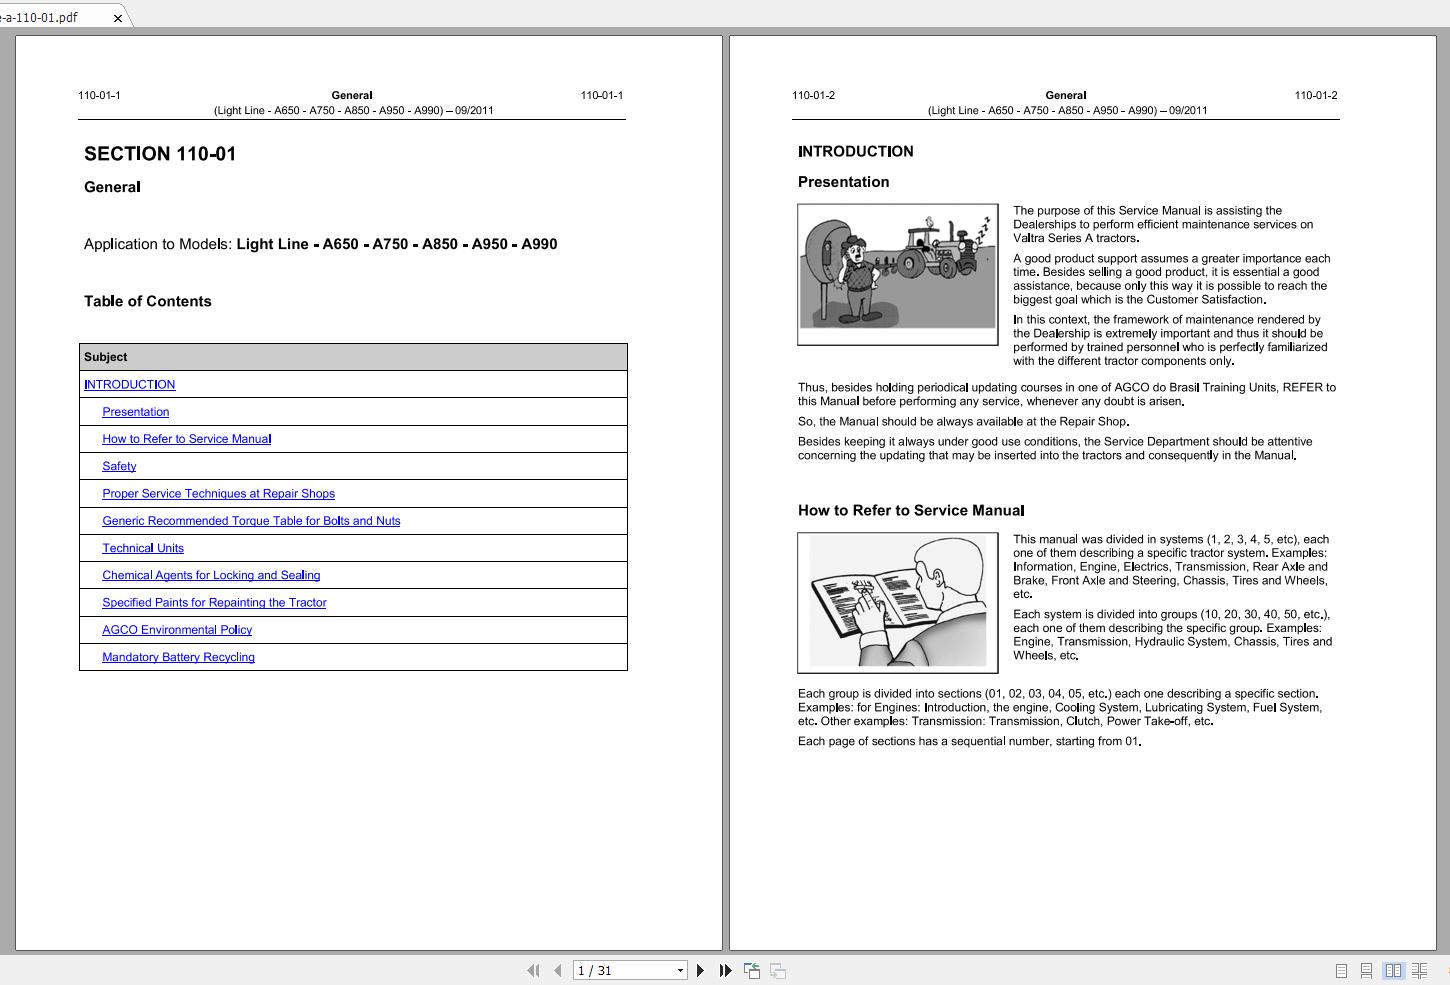Viewport: 1450px width, 985px height.
Task: Click the previous view navigation icon
Action: click(752, 970)
